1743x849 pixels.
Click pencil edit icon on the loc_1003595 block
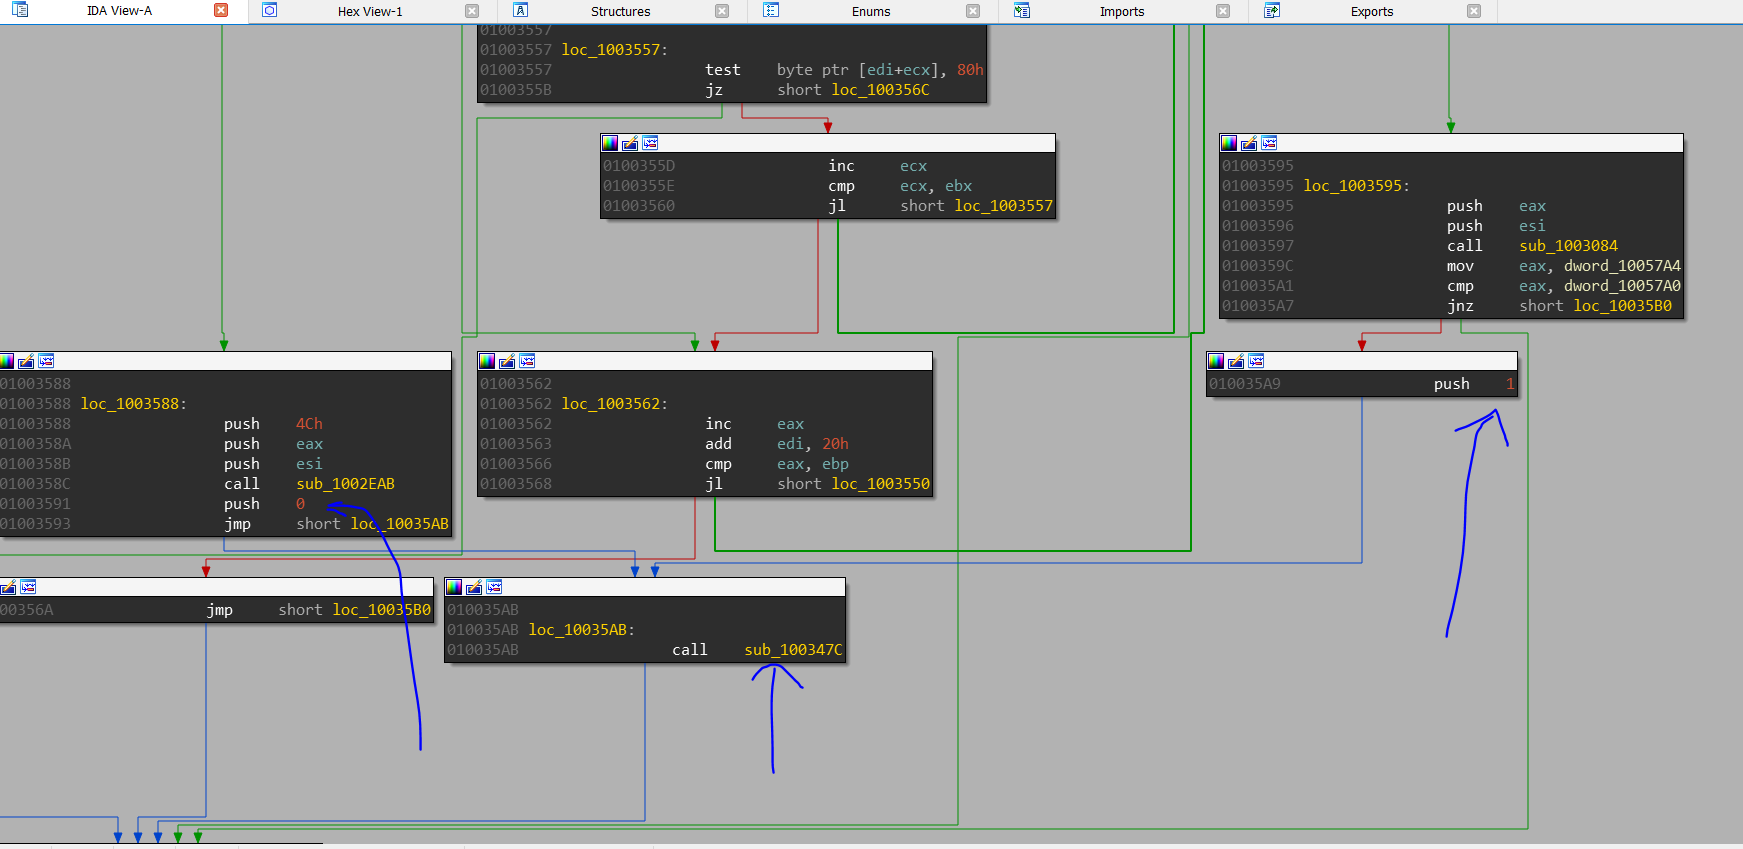point(1249,143)
